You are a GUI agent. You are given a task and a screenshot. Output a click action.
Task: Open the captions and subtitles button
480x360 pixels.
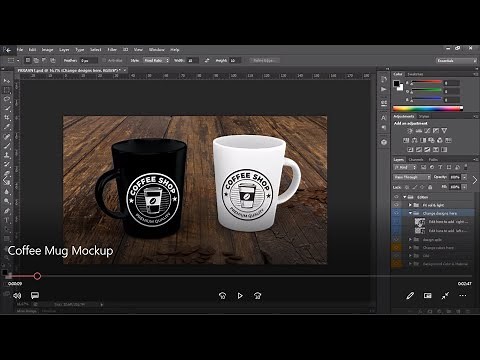click(x=35, y=296)
